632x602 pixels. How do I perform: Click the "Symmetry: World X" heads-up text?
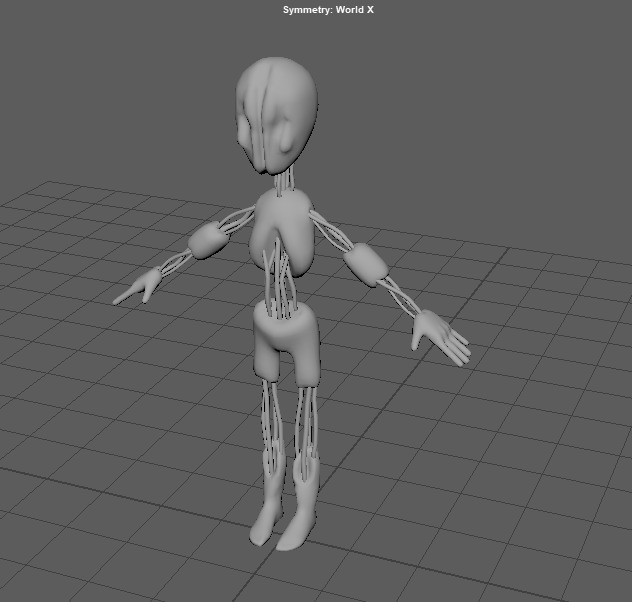click(328, 10)
